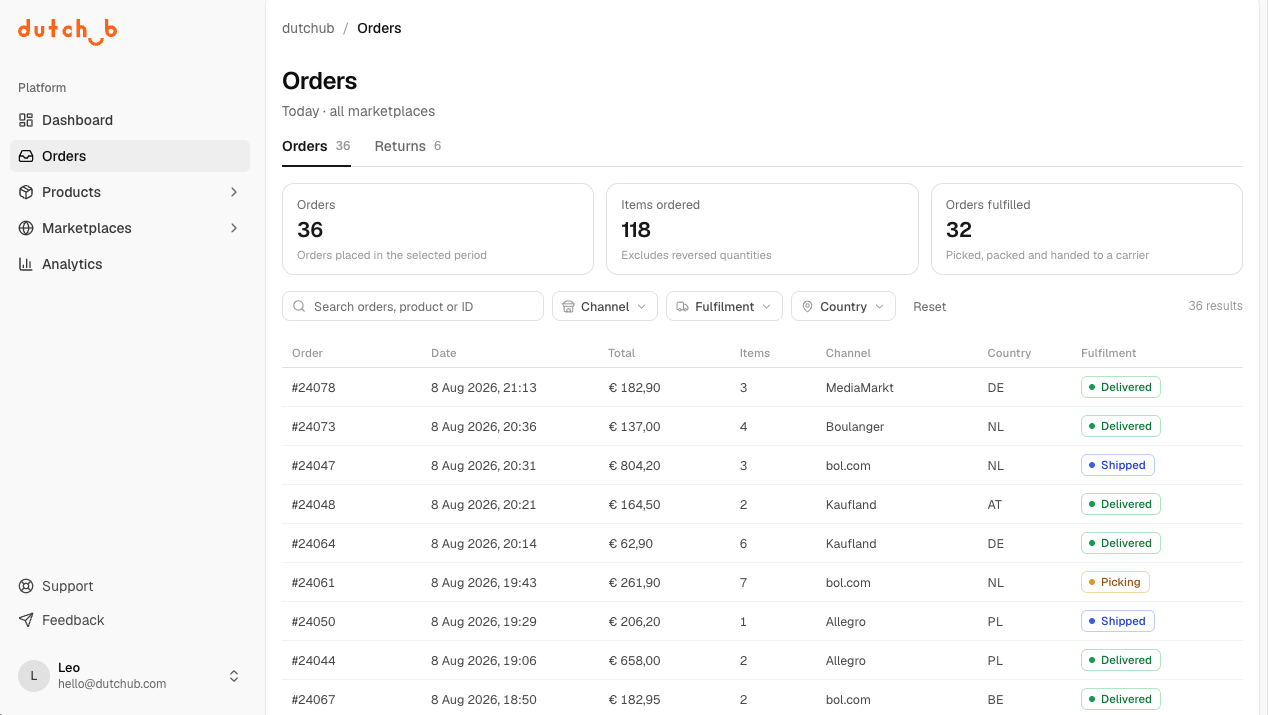
Task: Select the Items ordered summary card
Action: point(762,229)
